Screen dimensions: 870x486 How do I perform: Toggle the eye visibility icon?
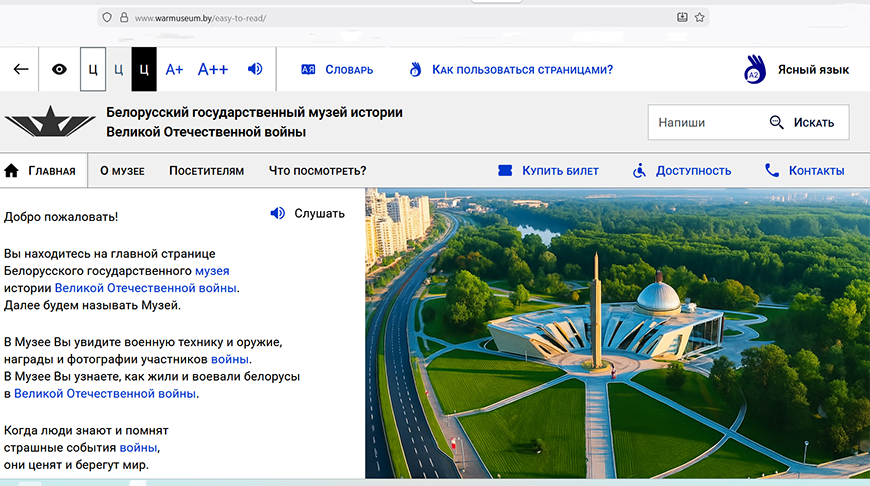pyautogui.click(x=60, y=69)
